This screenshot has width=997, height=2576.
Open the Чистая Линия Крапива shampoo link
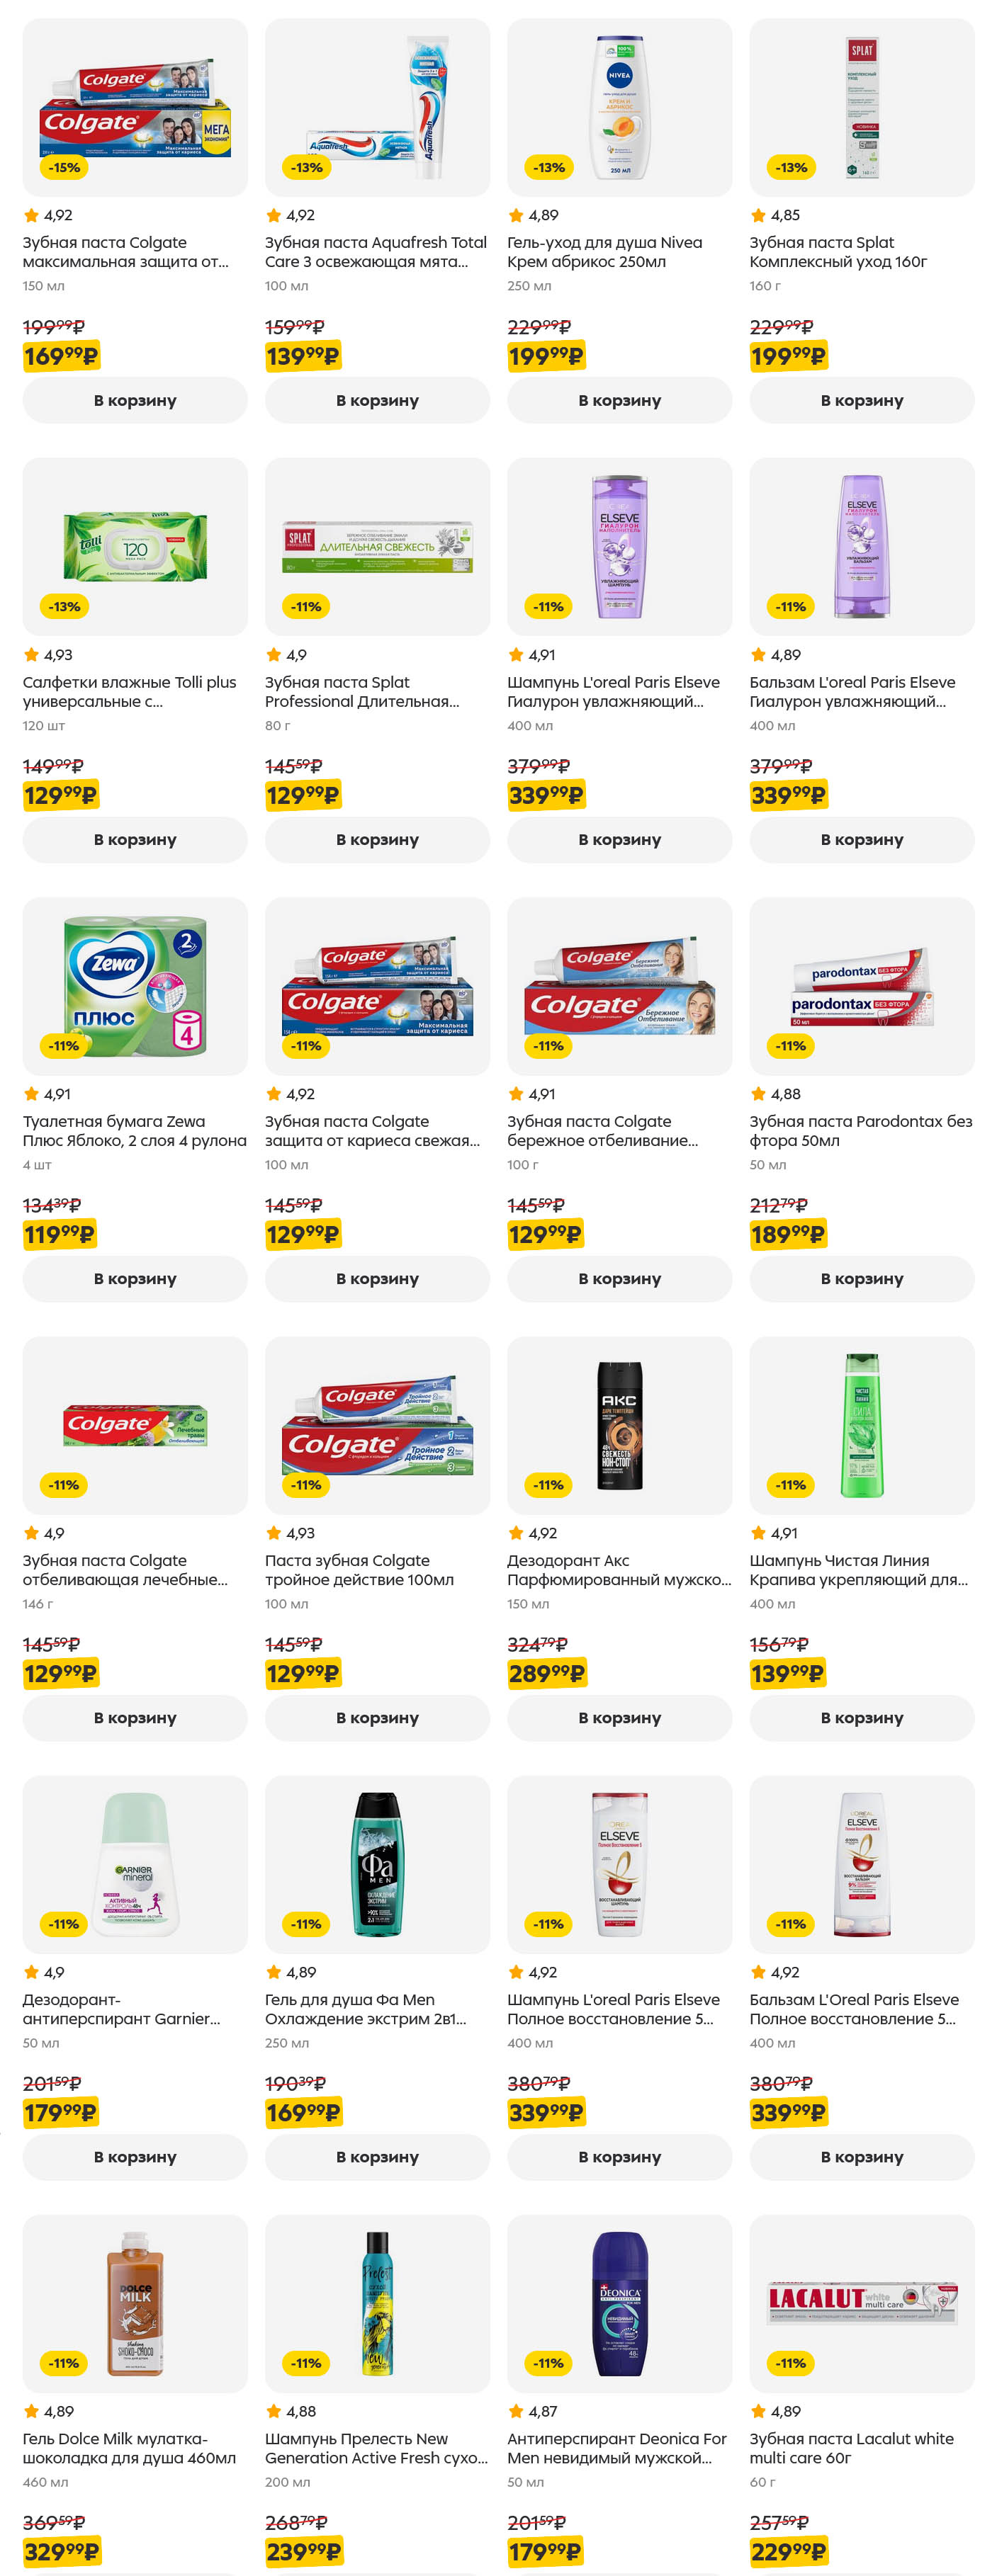click(x=858, y=1570)
